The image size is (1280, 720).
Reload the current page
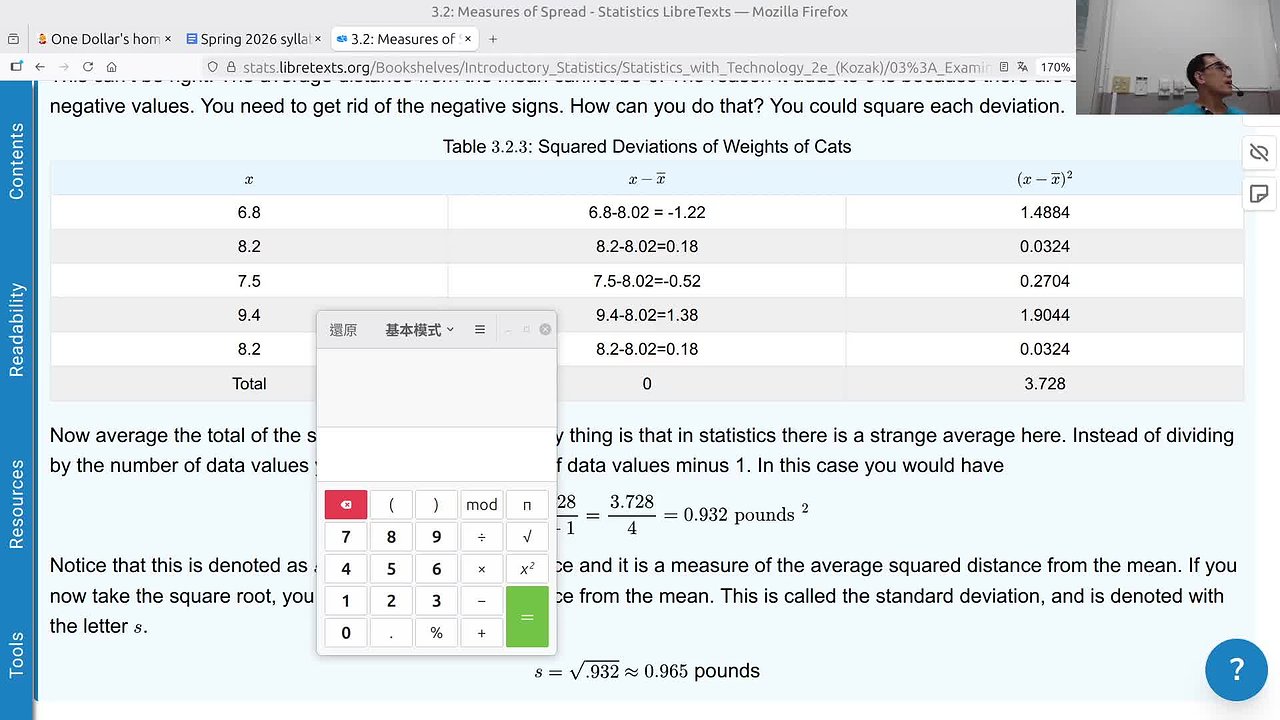88,67
